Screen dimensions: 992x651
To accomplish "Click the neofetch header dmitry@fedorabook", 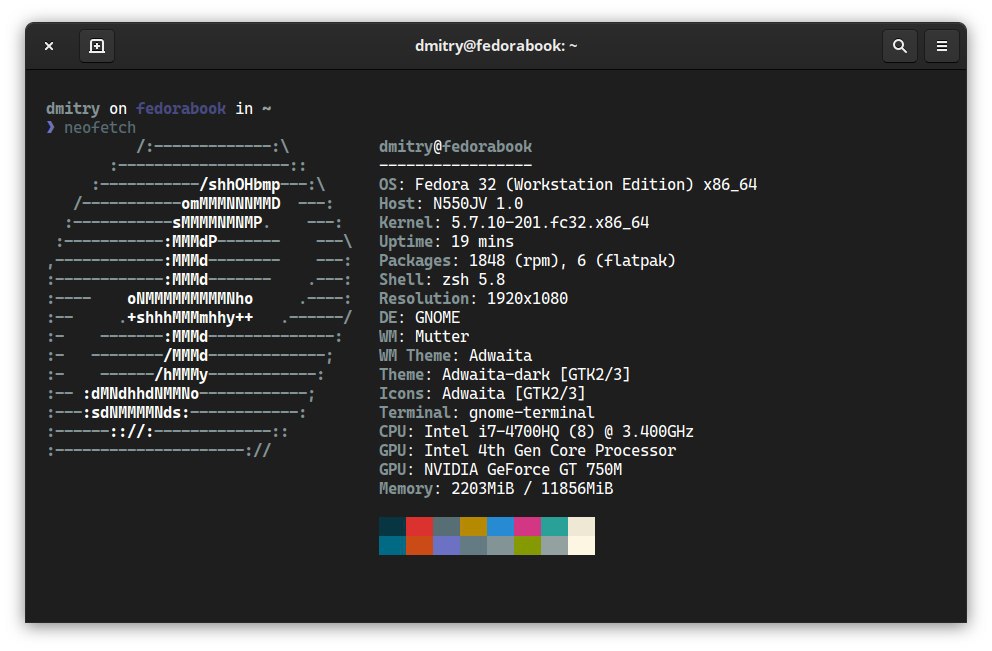I will (456, 147).
